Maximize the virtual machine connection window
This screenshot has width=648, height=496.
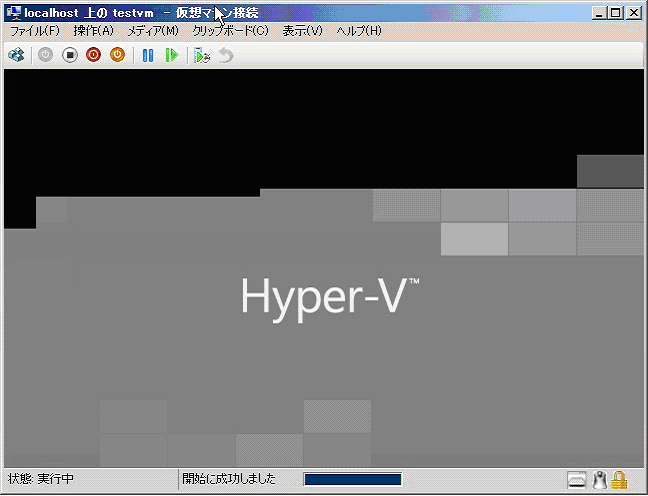616,13
